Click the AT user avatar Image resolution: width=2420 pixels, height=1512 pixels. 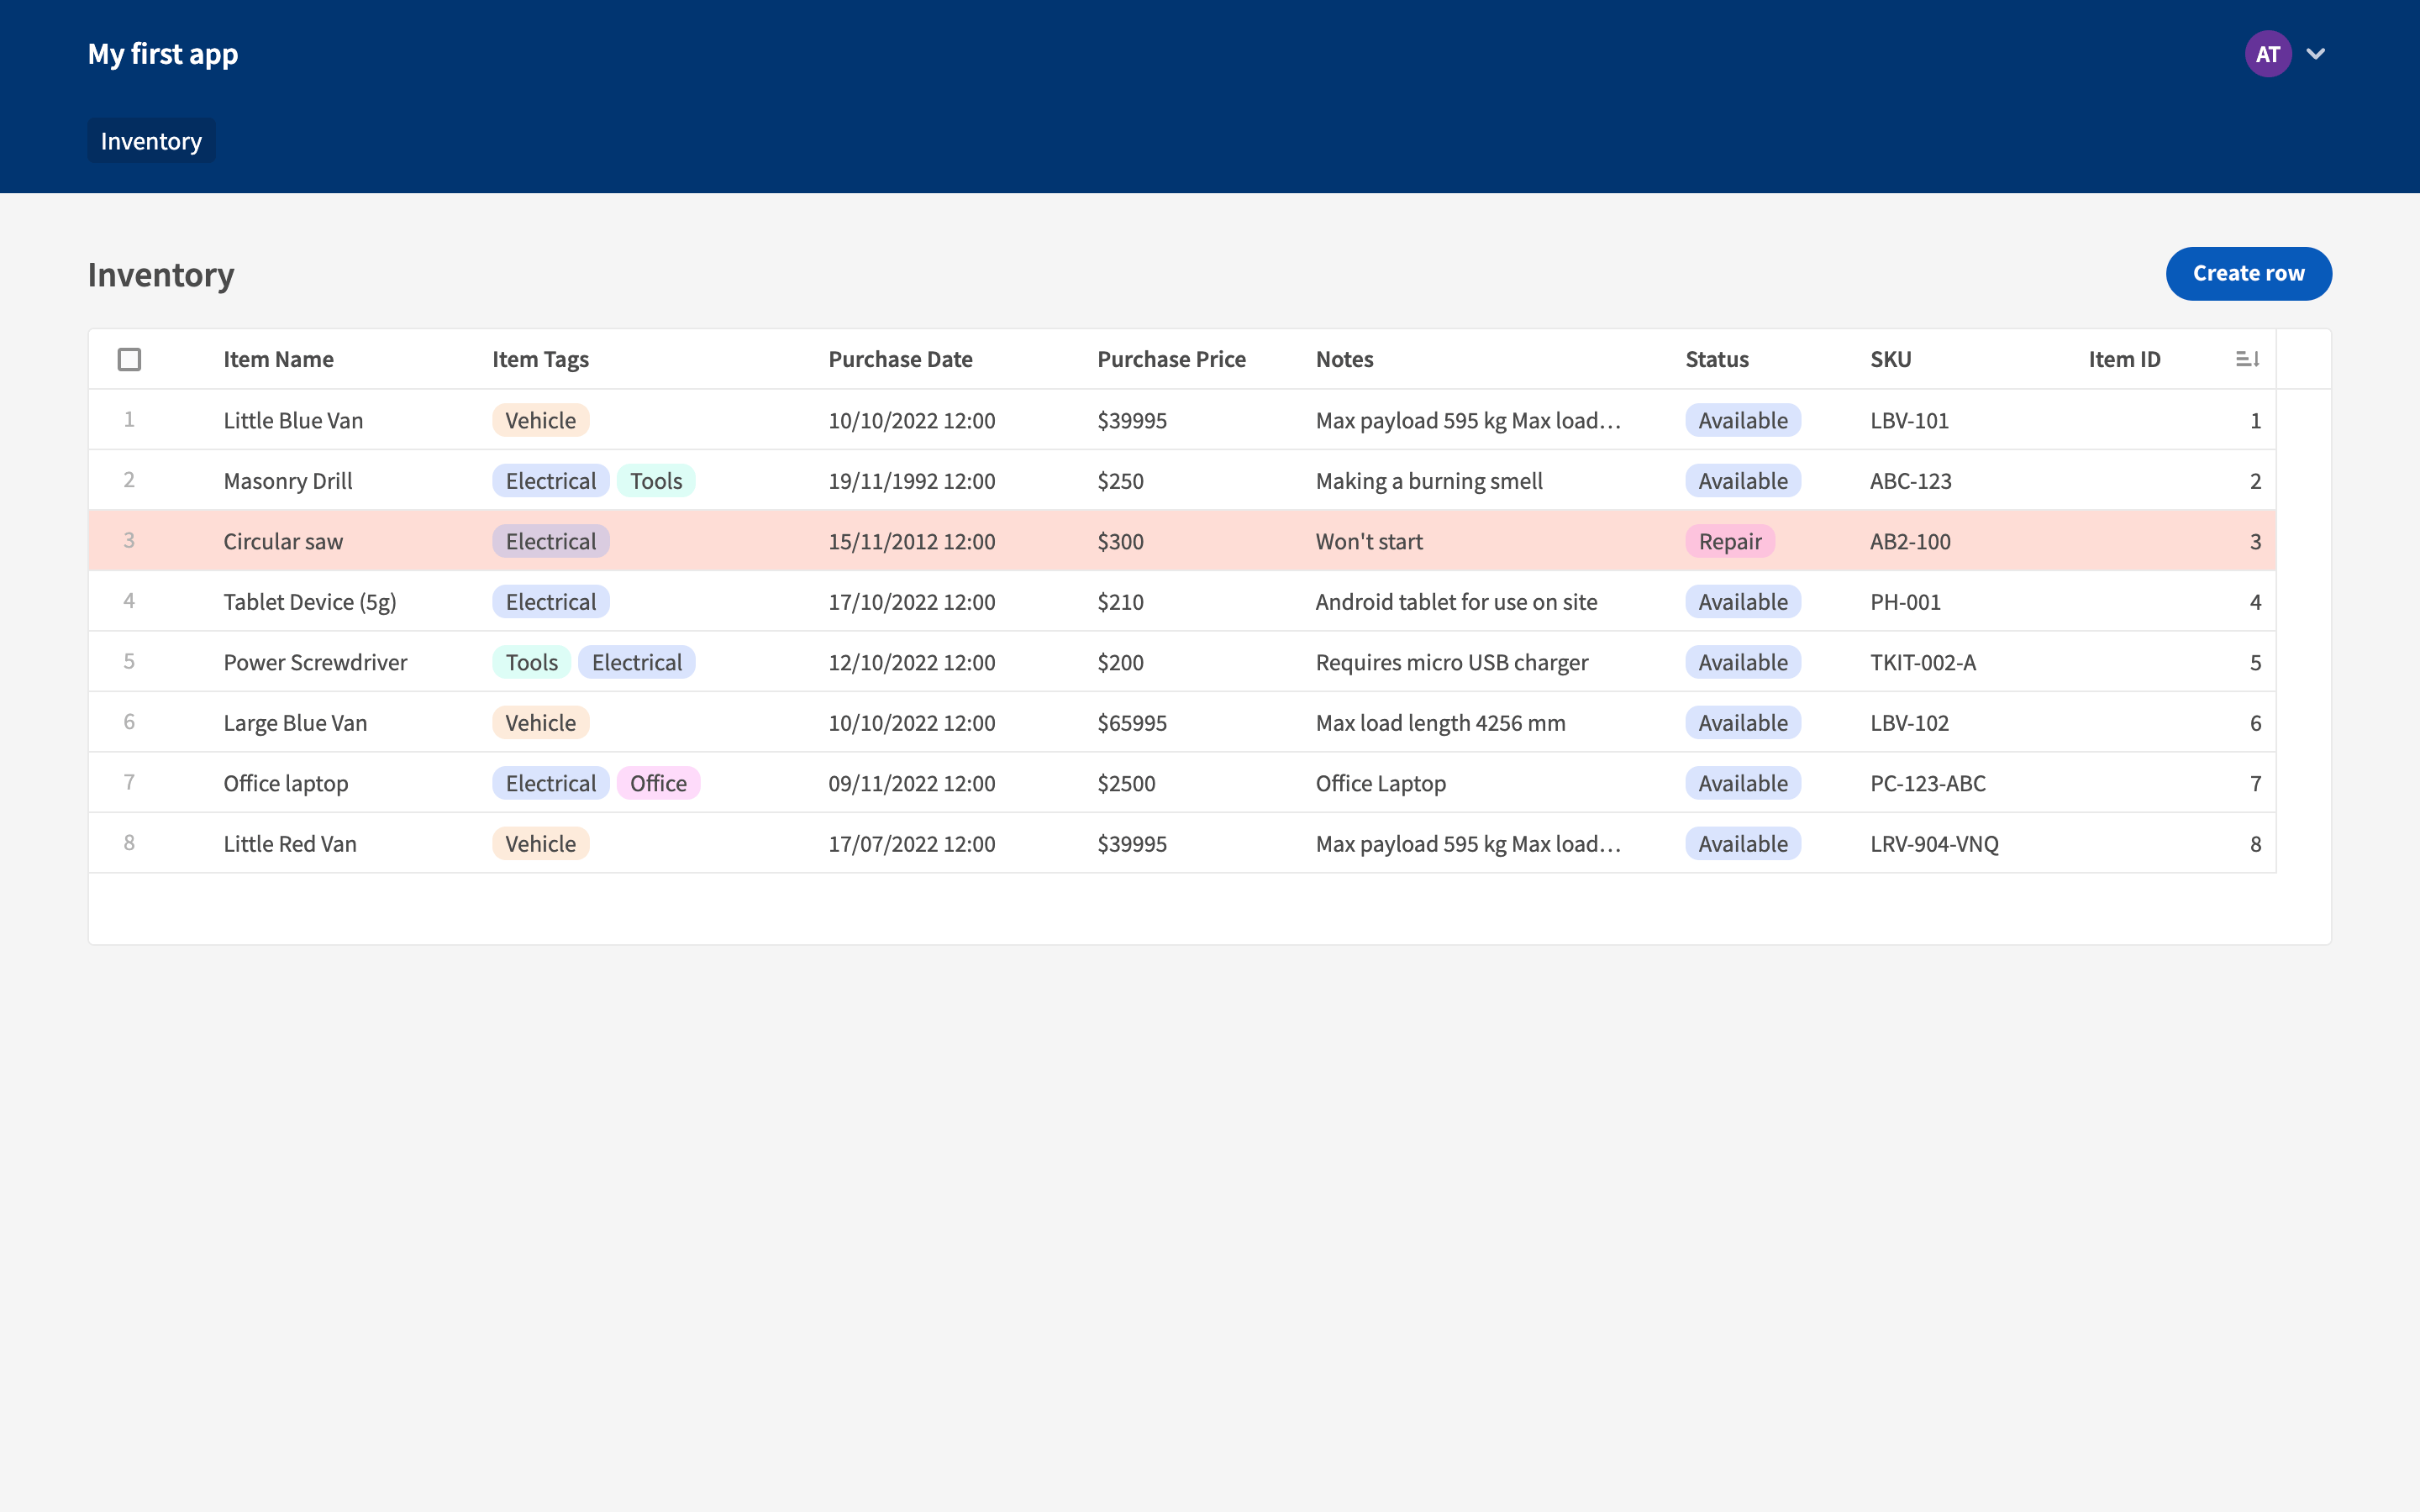point(2267,54)
